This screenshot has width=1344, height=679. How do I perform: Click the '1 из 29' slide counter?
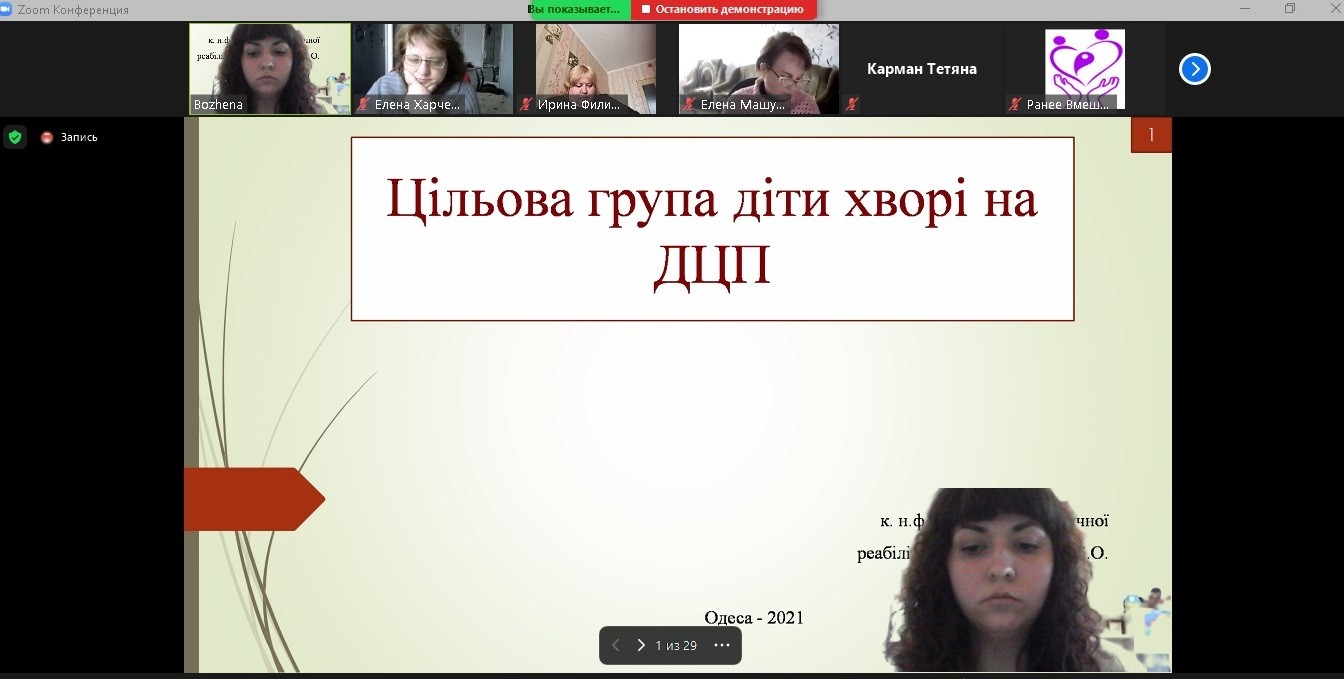click(676, 645)
